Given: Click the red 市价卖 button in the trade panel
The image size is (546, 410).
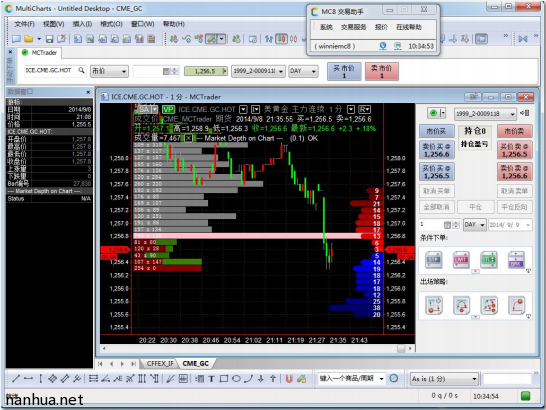Looking at the screenshot, I should 515,131.
